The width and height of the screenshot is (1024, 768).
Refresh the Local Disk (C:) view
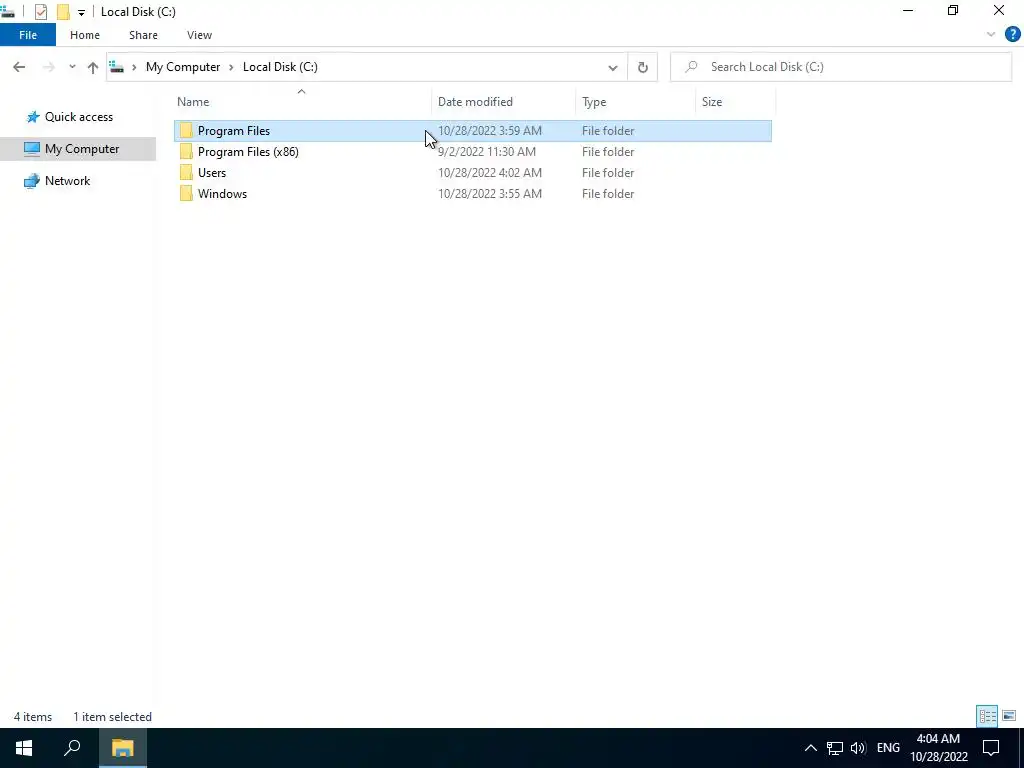(643, 67)
